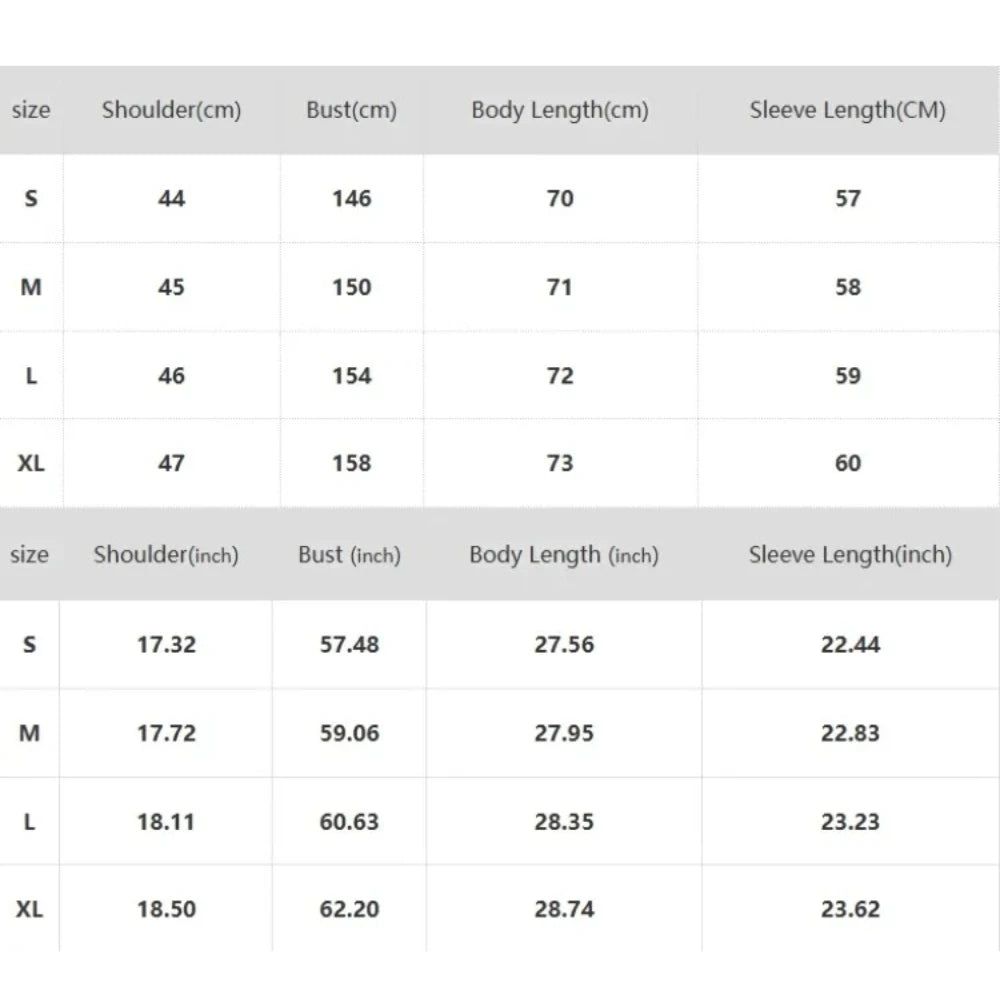Select the bust value 146
The width and height of the screenshot is (1000, 1000).
[351, 199]
